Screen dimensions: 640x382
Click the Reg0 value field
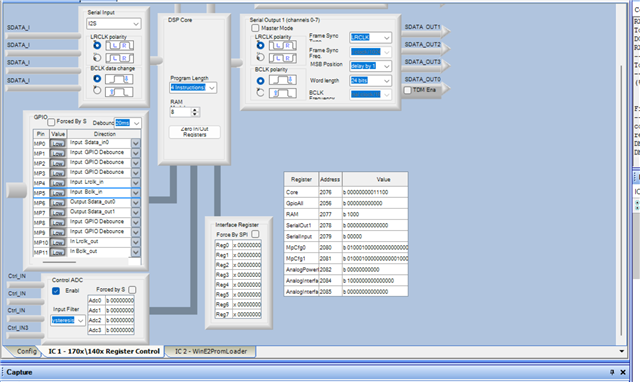pos(247,245)
